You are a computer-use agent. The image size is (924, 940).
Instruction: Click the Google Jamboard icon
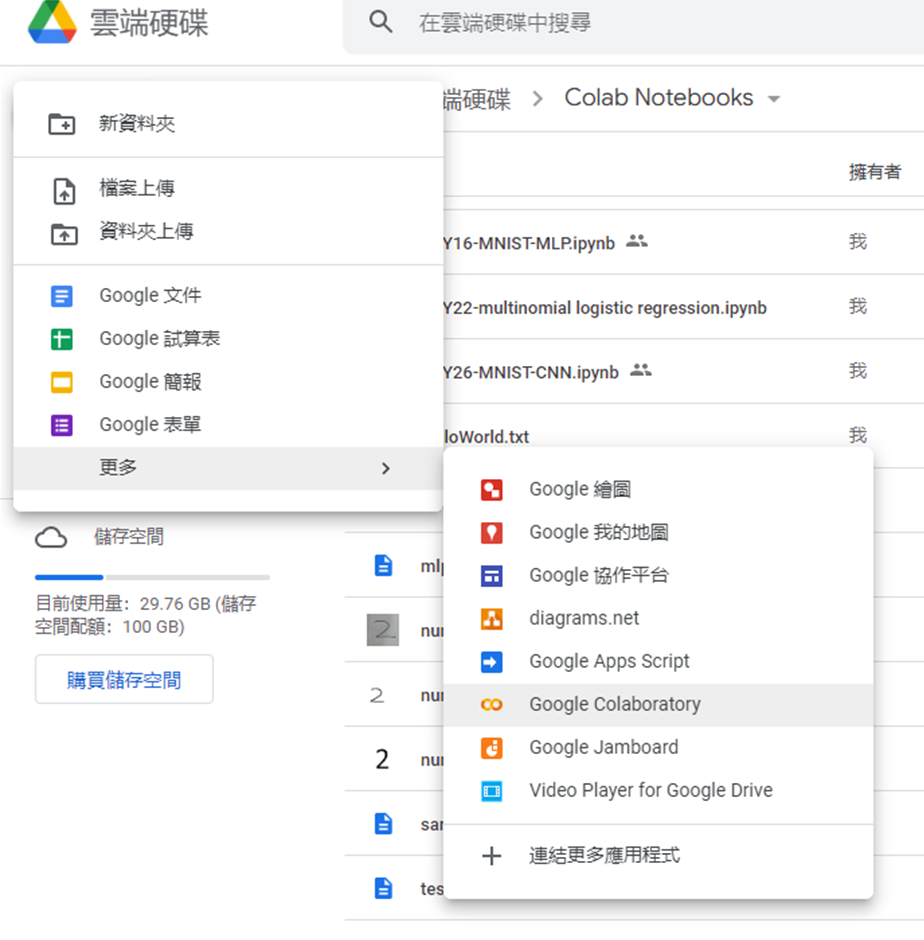492,748
